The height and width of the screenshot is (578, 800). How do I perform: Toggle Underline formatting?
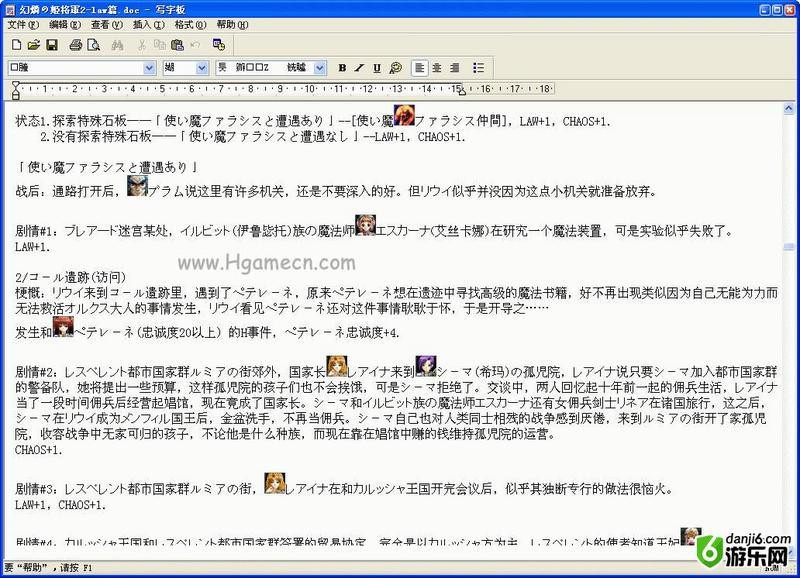point(377,68)
